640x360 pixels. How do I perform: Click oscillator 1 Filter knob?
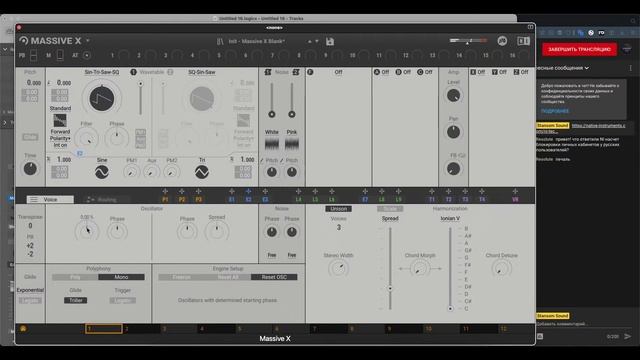(87, 139)
